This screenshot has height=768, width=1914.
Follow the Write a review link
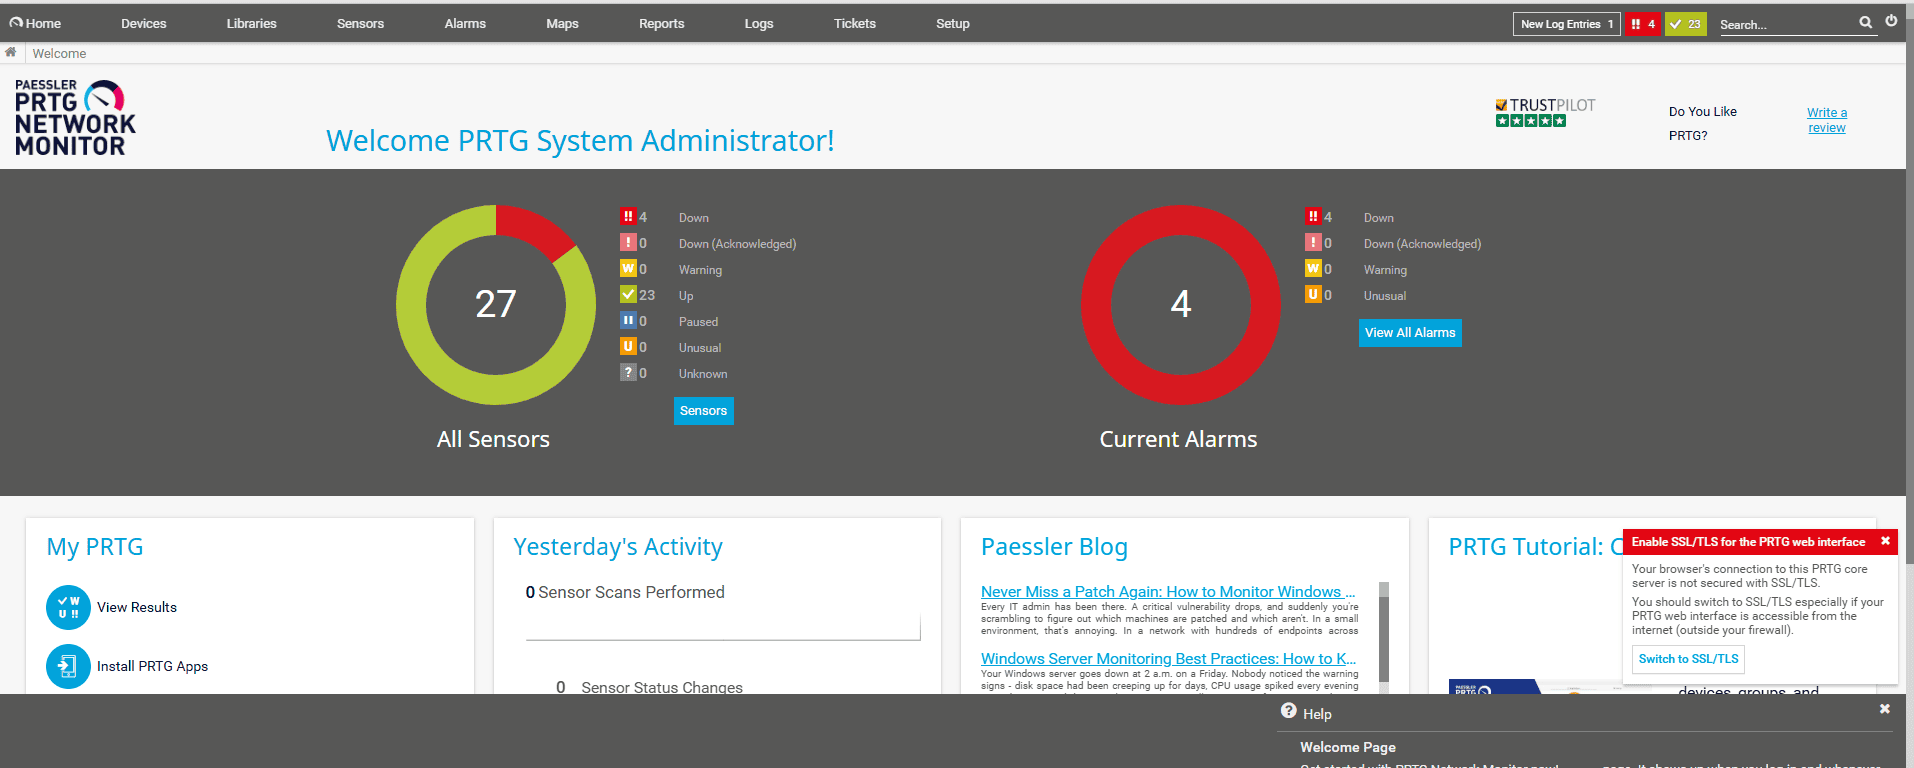[x=1827, y=120]
